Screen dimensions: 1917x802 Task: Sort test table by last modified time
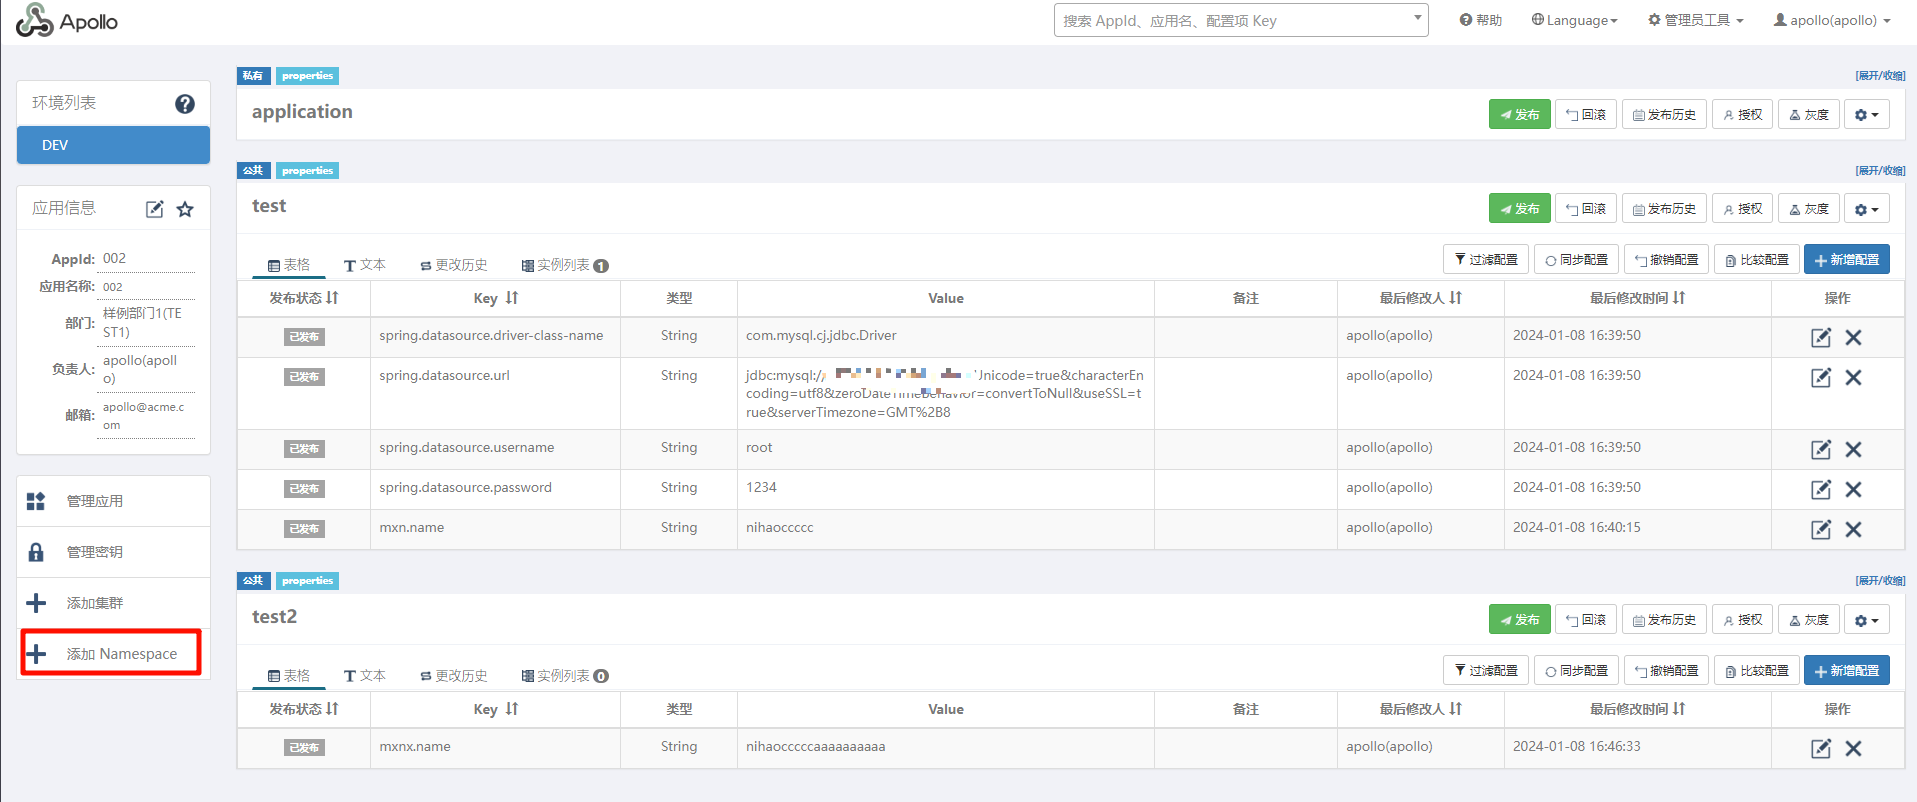click(x=1637, y=298)
